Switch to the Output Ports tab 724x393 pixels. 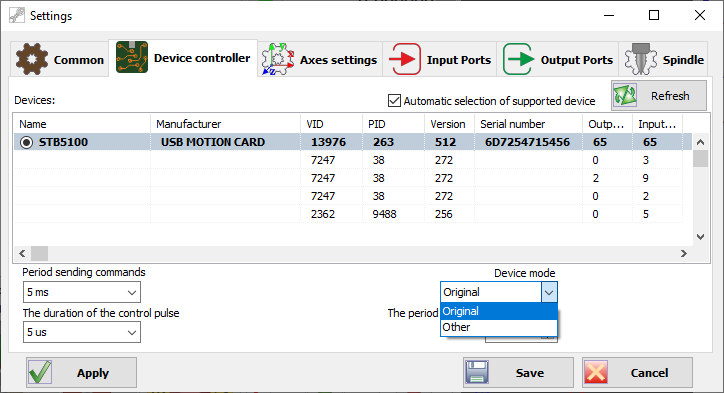coord(558,60)
